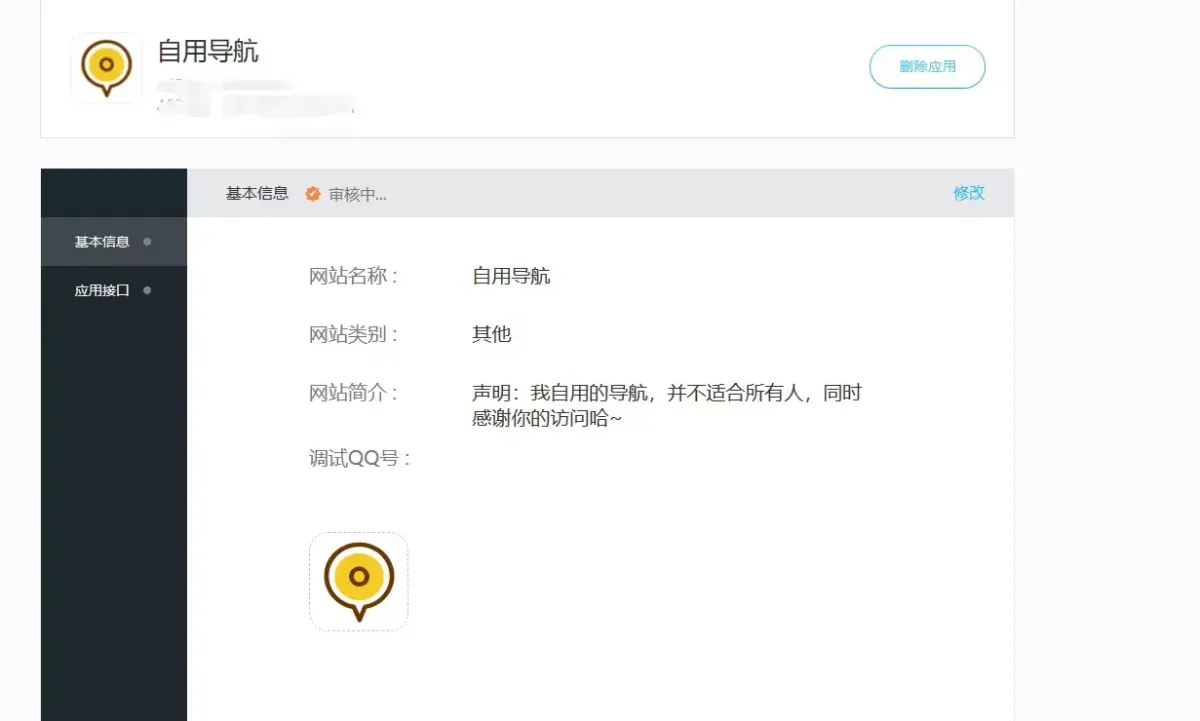Image resolution: width=1200 pixels, height=721 pixels.
Task: Click the 基本信息 heading in the gray bar
Action: point(257,194)
